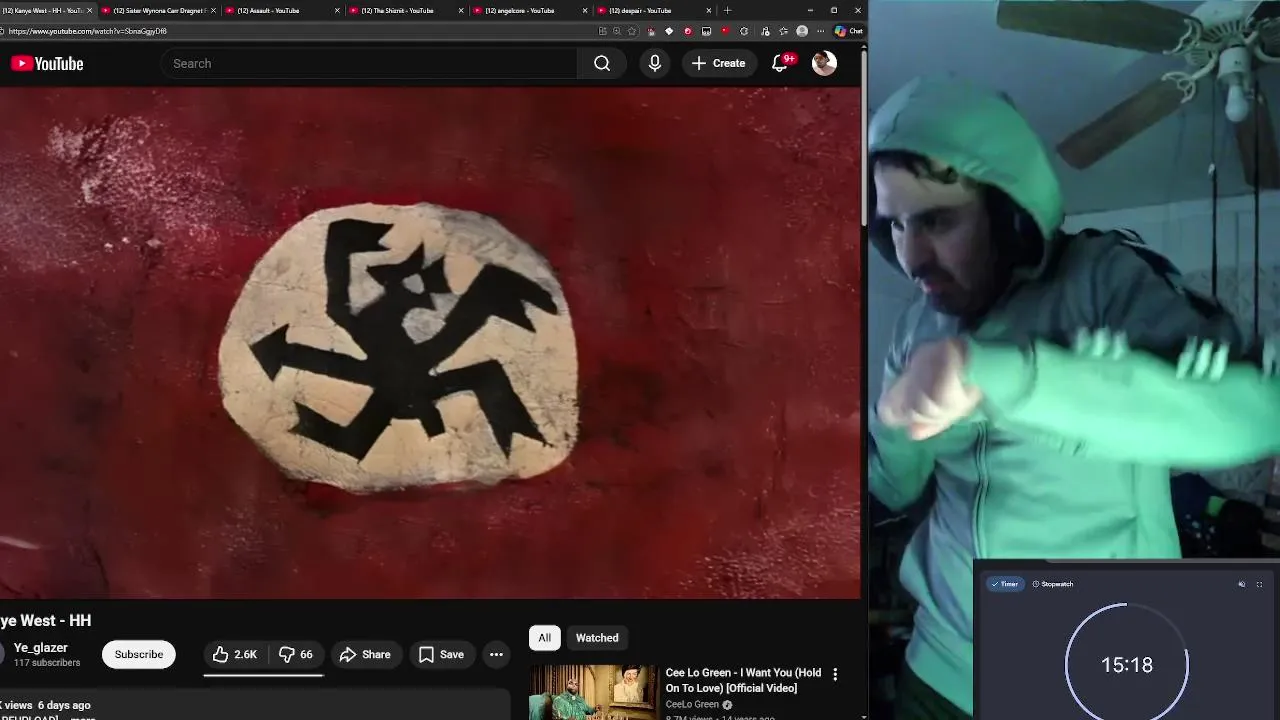
Task: Click the 117 subscribers text
Action: coord(47,663)
